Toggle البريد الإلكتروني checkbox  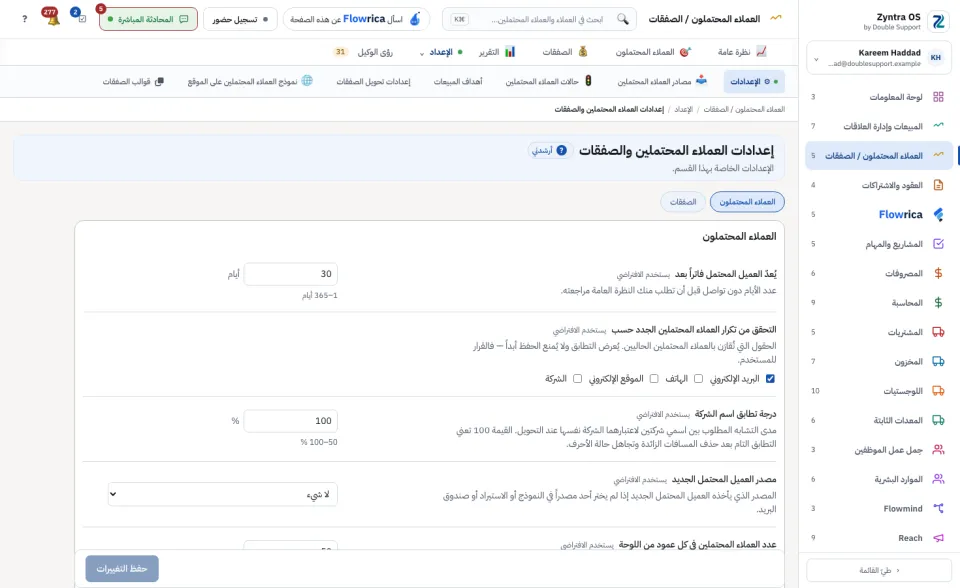click(x=770, y=379)
